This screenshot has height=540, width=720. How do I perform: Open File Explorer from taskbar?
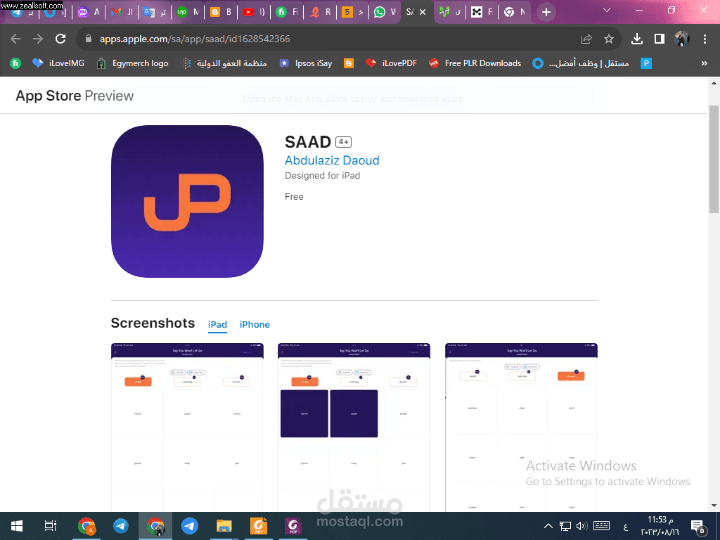click(x=224, y=526)
